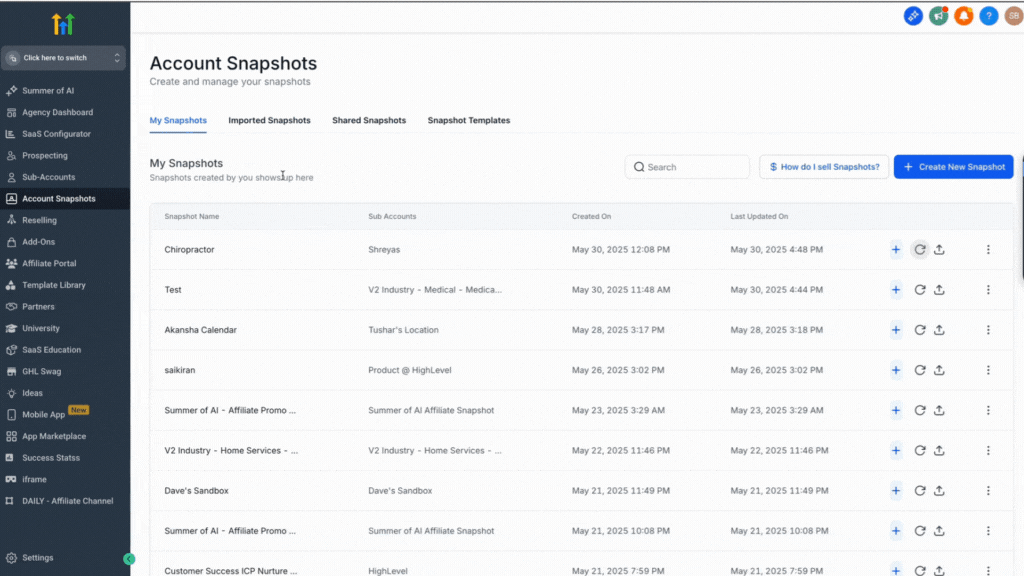The image size is (1024, 576).
Task: Open more options for Test row
Action: (988, 290)
